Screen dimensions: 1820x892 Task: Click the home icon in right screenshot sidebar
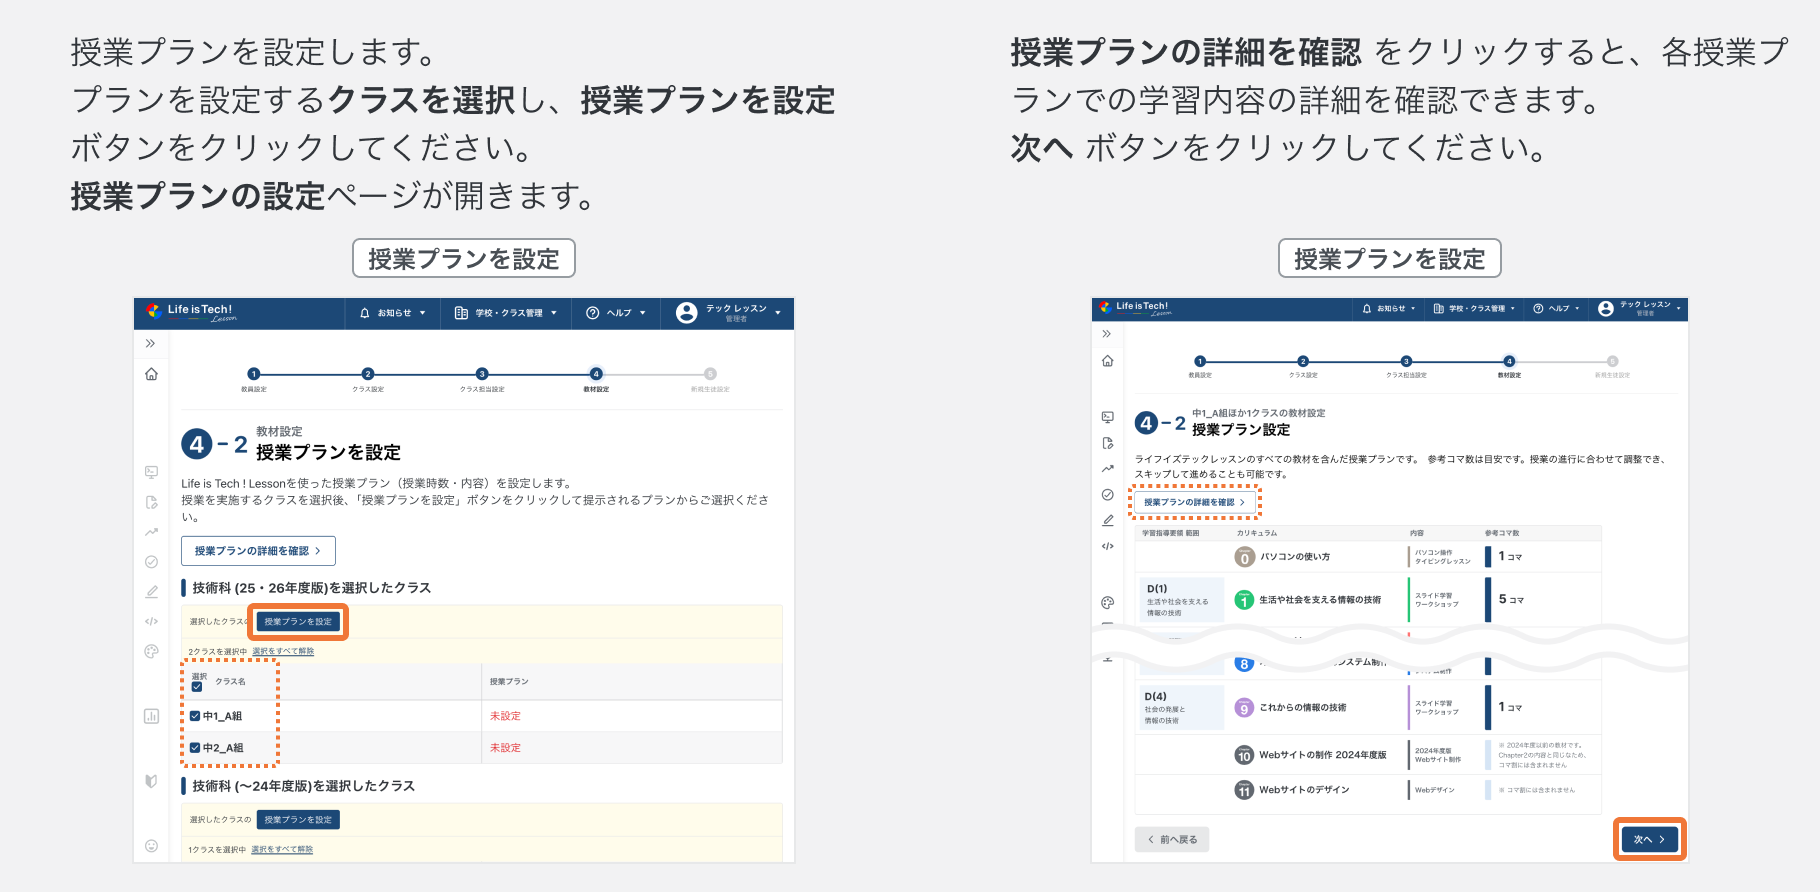pyautogui.click(x=1107, y=361)
